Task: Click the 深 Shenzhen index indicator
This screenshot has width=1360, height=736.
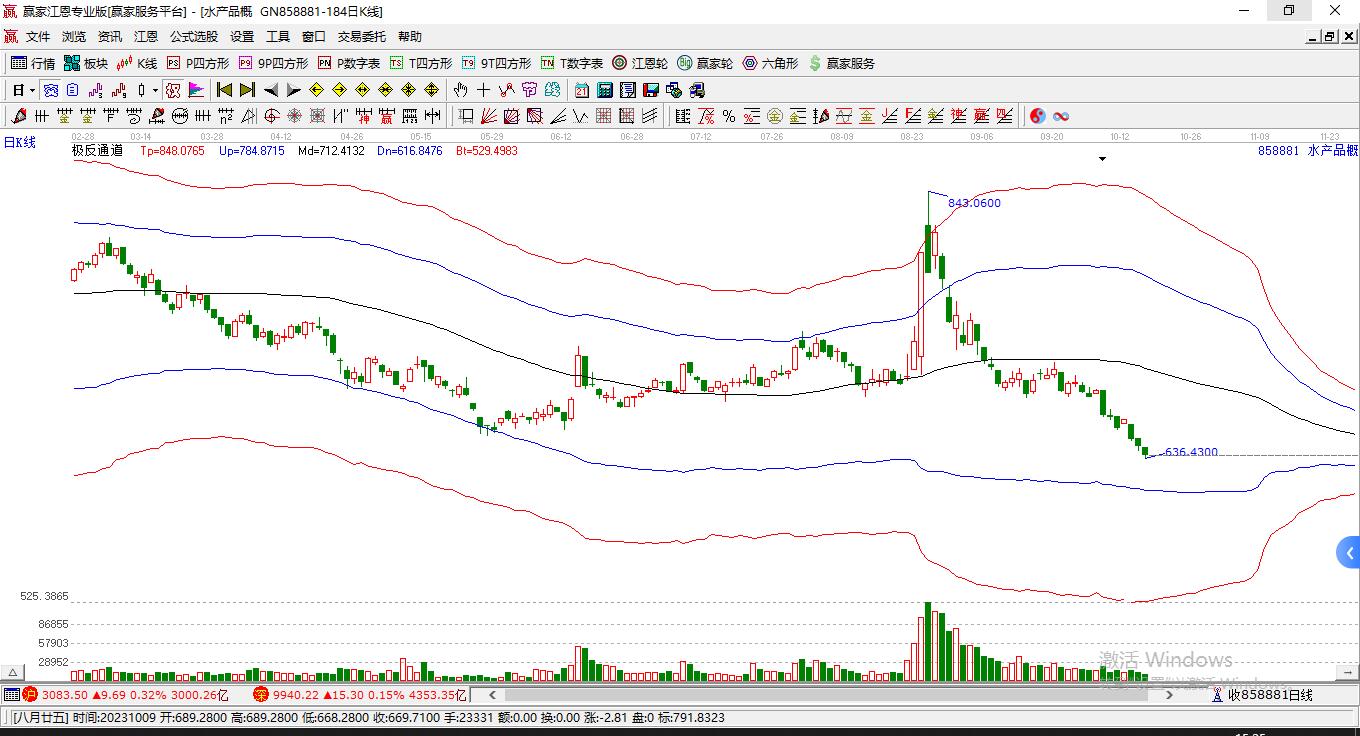Action: 261,694
